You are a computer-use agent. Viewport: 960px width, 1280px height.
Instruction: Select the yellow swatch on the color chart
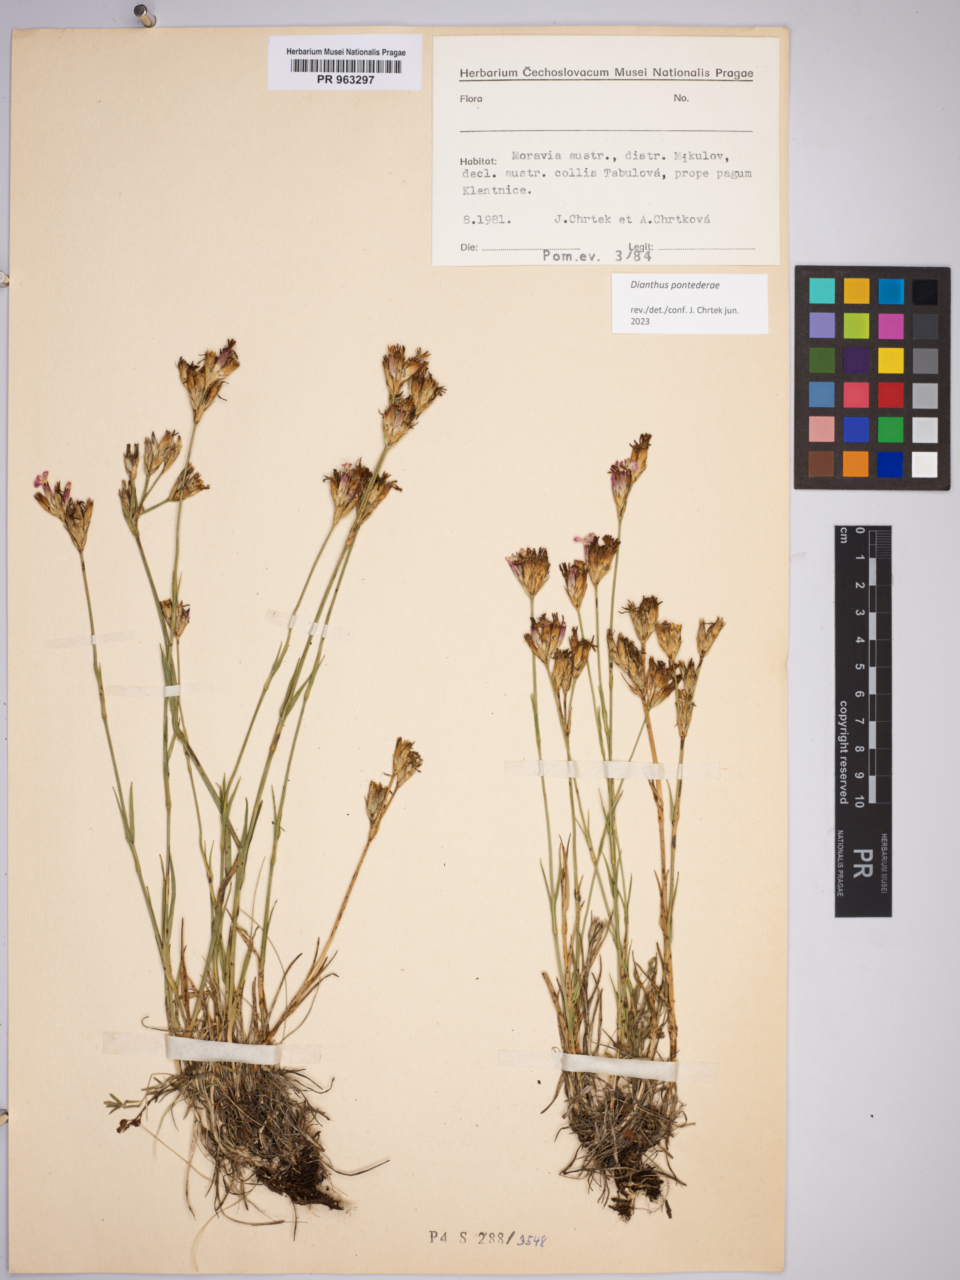[x=890, y=360]
